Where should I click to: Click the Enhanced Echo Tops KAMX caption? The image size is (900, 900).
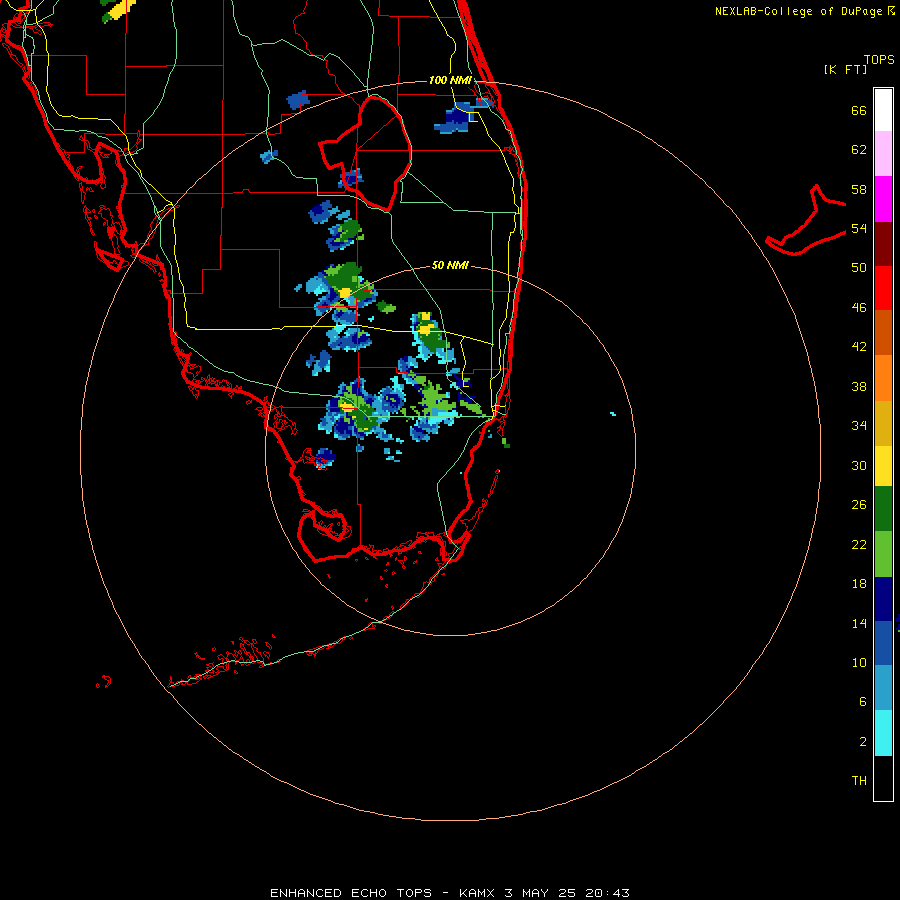tap(450, 893)
